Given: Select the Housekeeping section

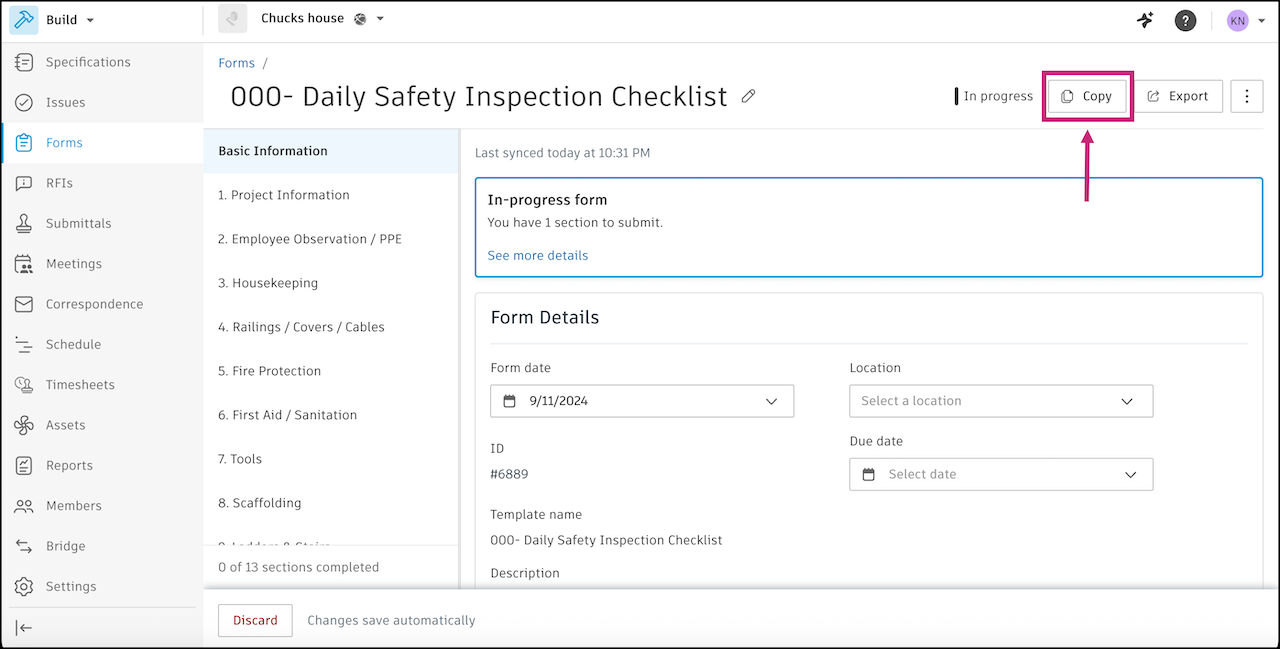Looking at the screenshot, I should pyautogui.click(x=275, y=283).
